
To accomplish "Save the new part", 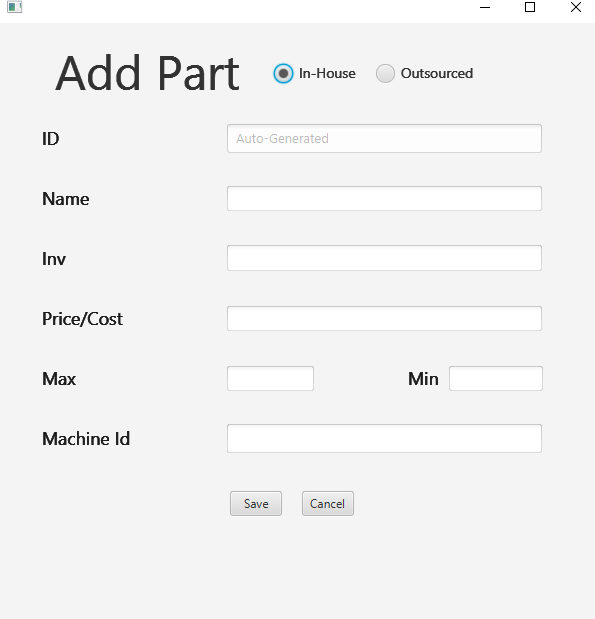I will pyautogui.click(x=256, y=504).
